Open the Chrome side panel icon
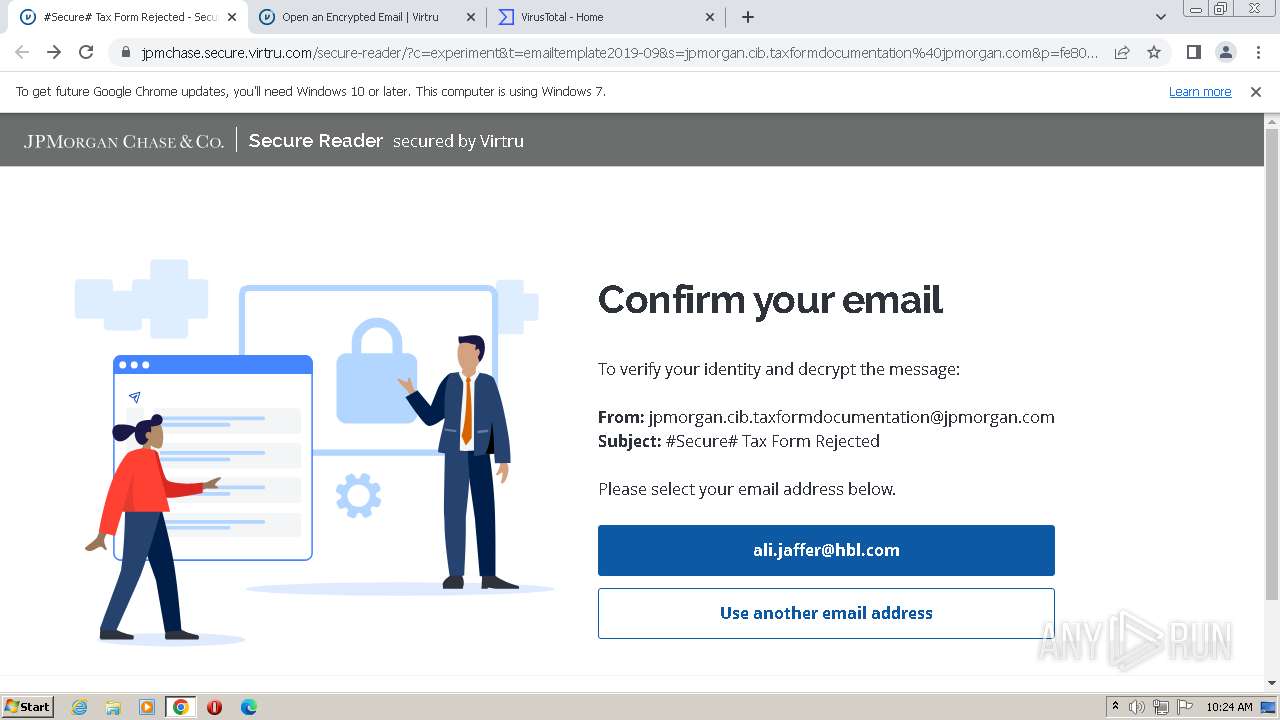Viewport: 1280px width, 720px height. point(1193,52)
